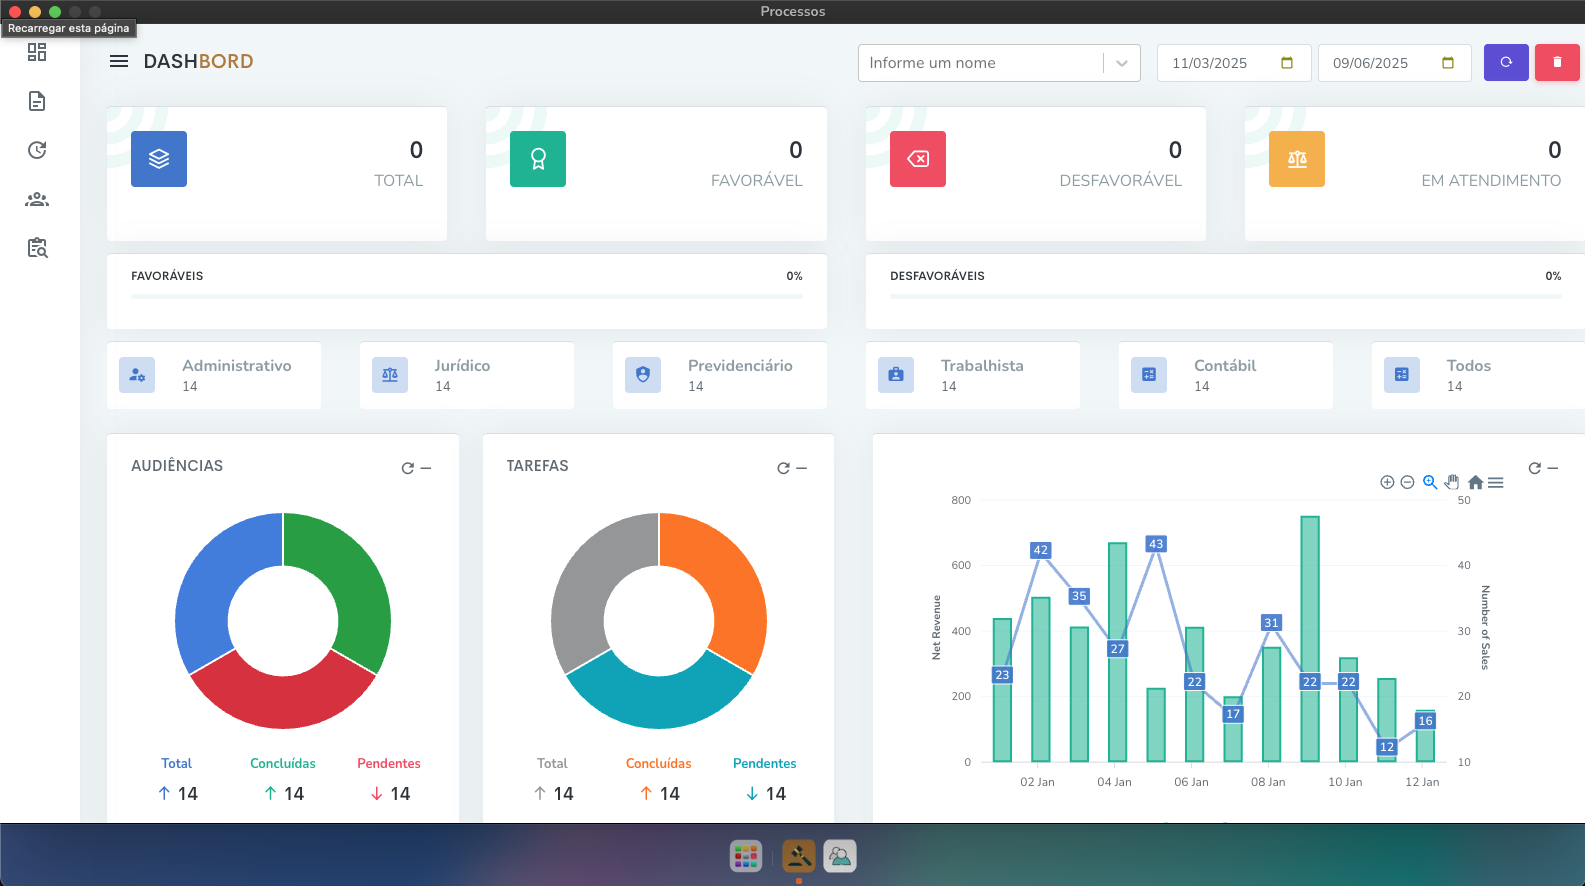
Task: Click the Previdenciário shield icon
Action: point(643,375)
